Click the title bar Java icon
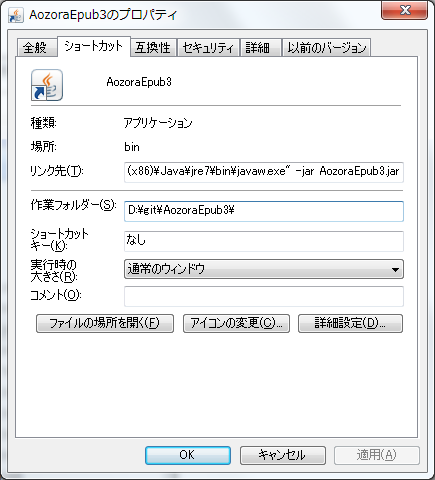435x480 pixels. pos(16,15)
